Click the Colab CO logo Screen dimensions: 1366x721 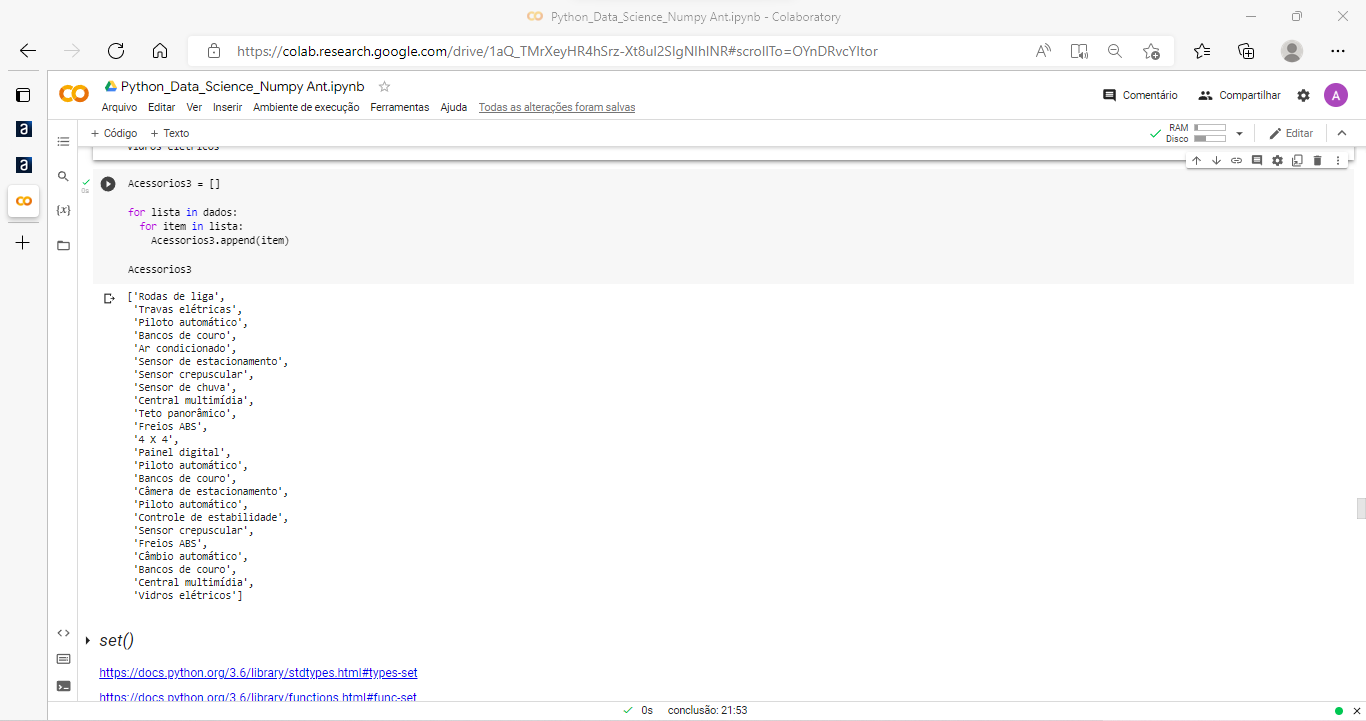click(x=74, y=94)
